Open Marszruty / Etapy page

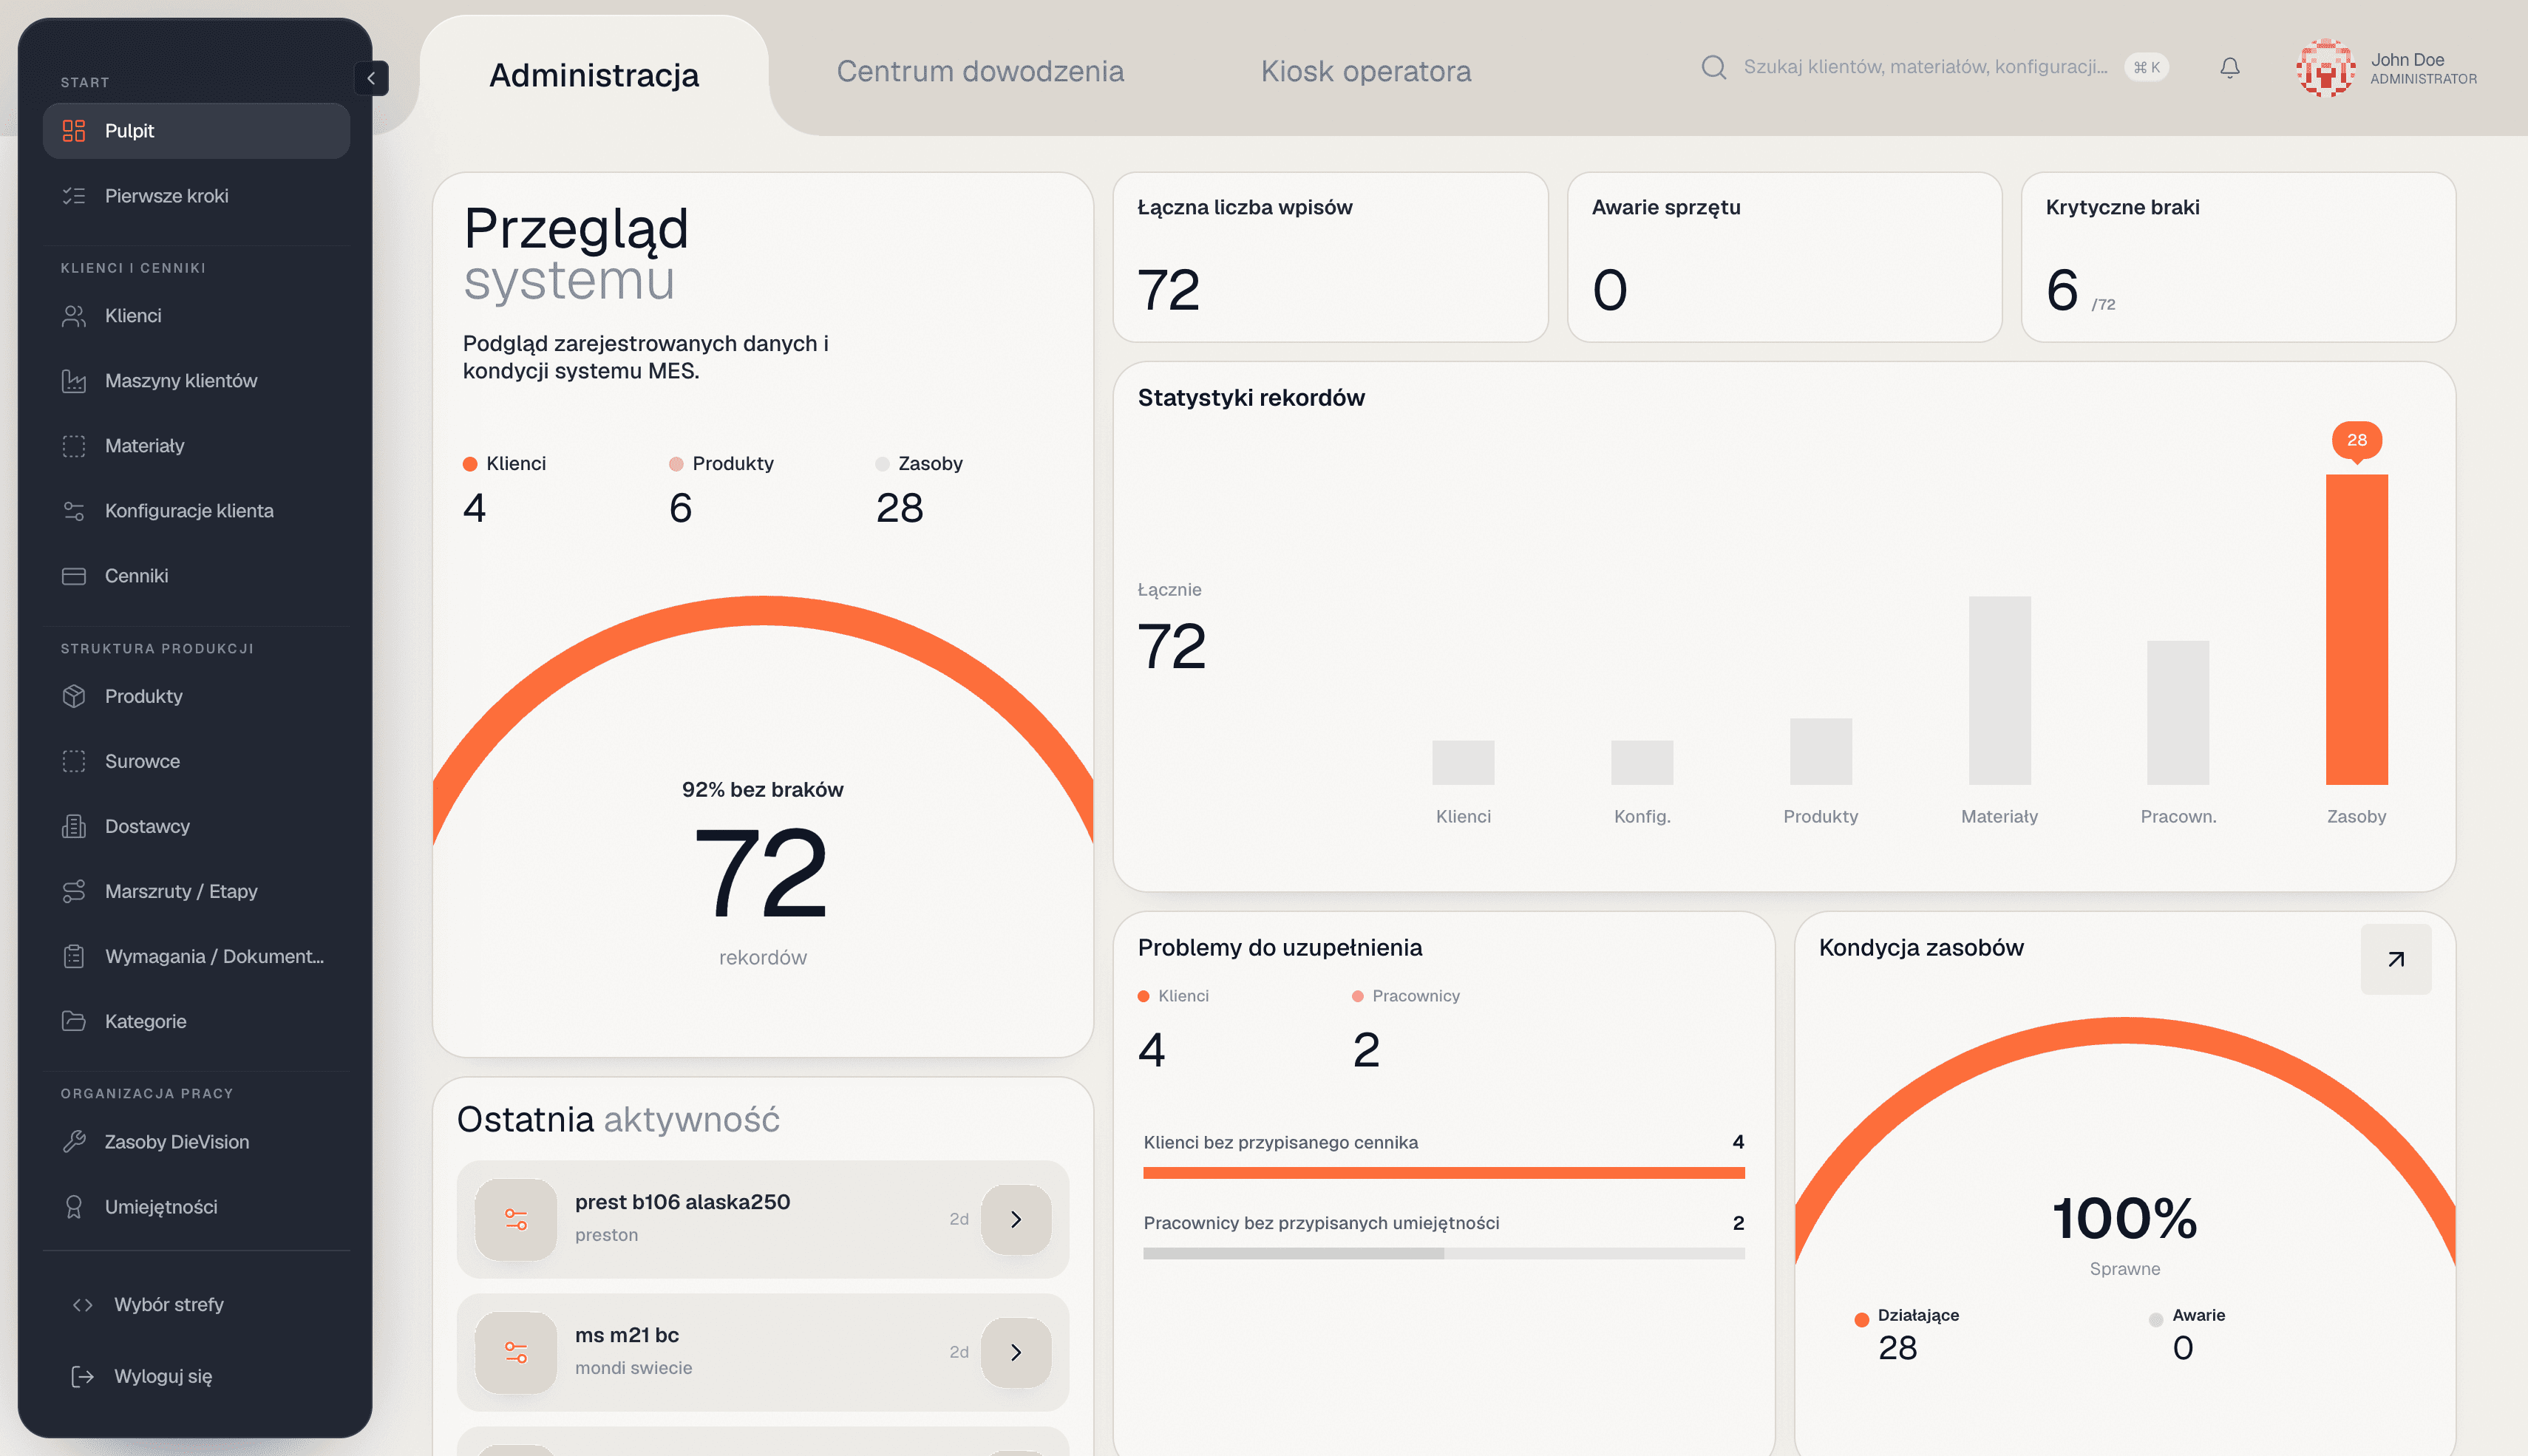(196, 891)
